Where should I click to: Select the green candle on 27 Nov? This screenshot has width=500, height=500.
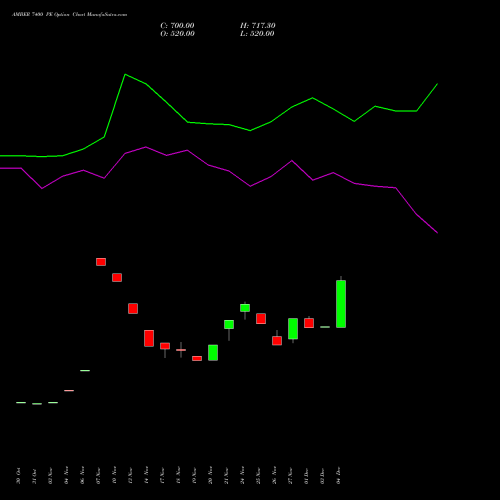(293, 329)
